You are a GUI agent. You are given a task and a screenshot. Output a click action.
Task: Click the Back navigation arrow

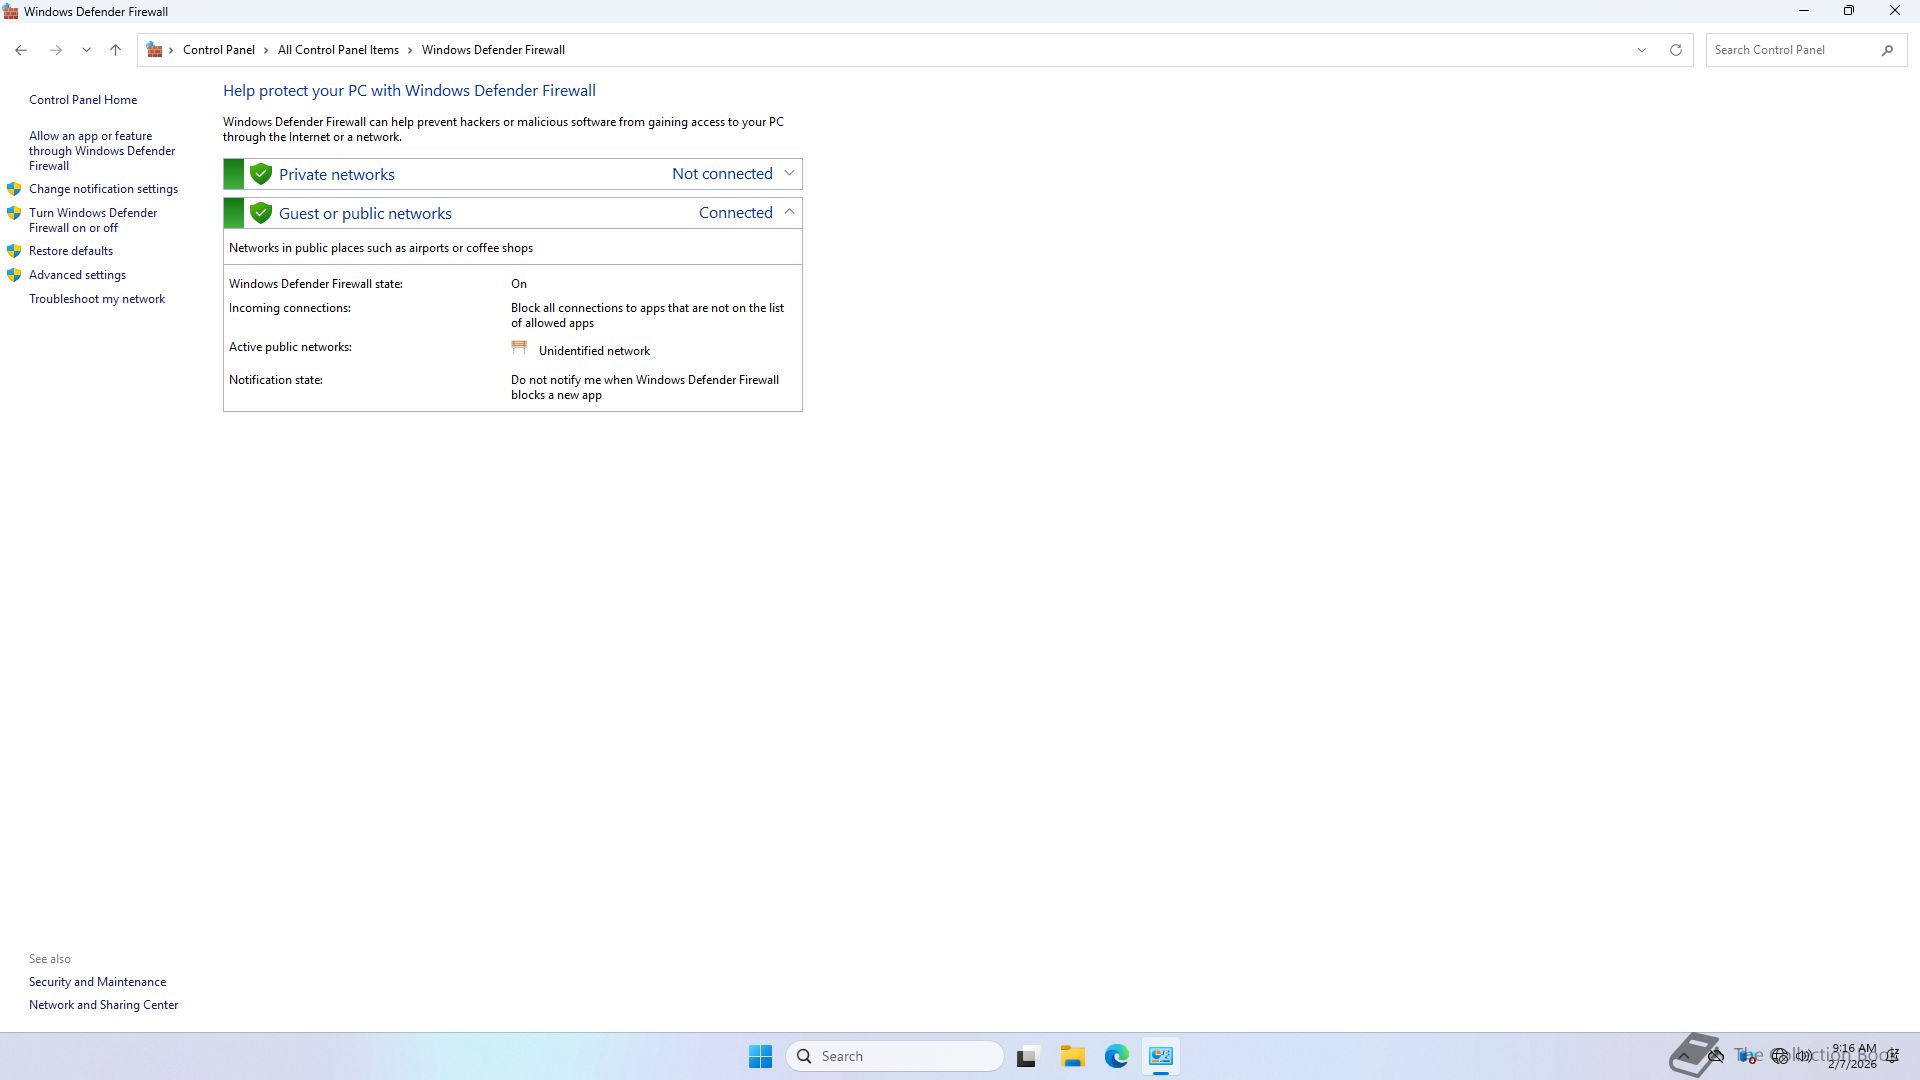pos(21,50)
